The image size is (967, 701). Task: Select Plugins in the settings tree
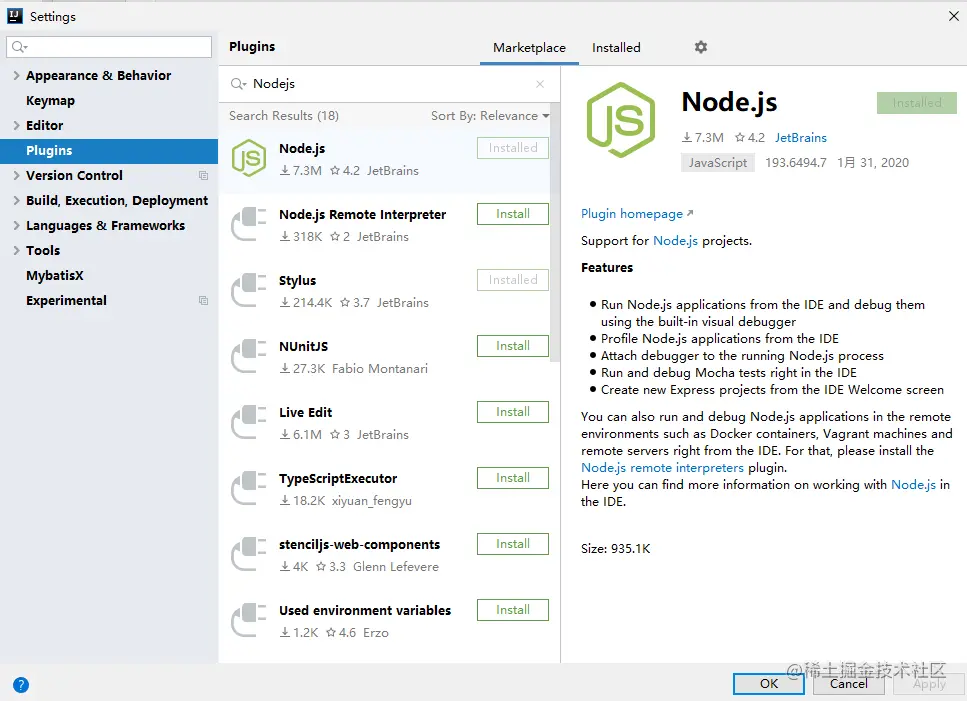pos(109,150)
